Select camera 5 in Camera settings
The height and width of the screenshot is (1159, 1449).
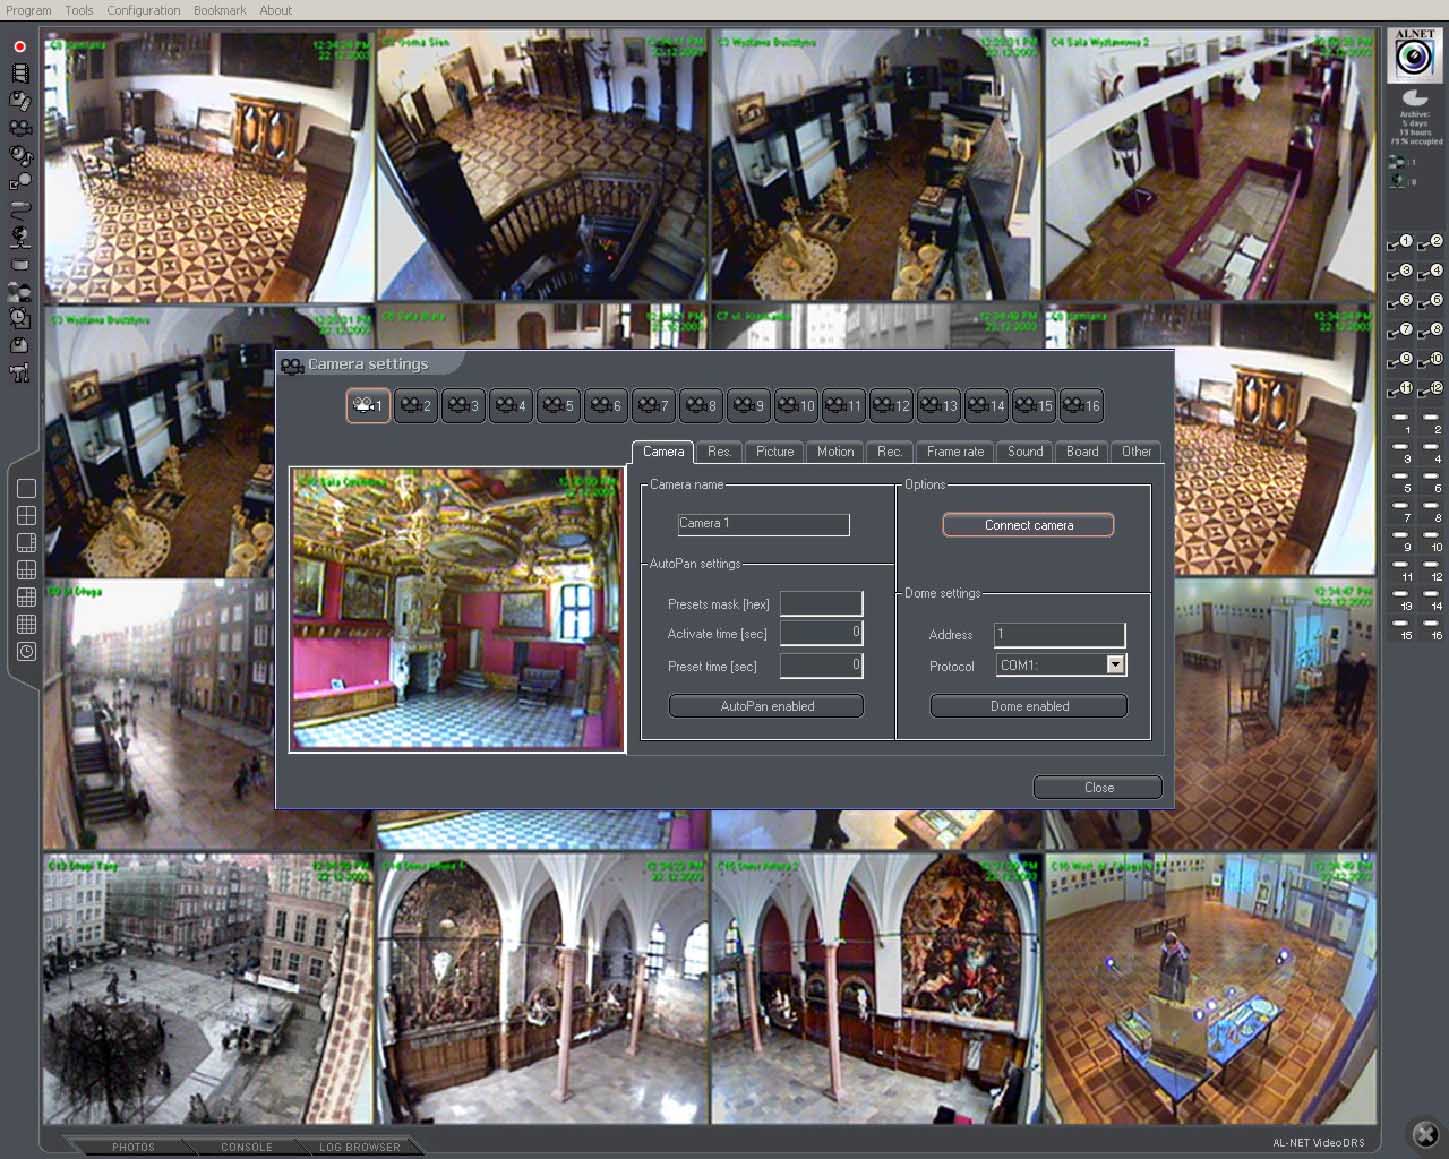[x=558, y=405]
